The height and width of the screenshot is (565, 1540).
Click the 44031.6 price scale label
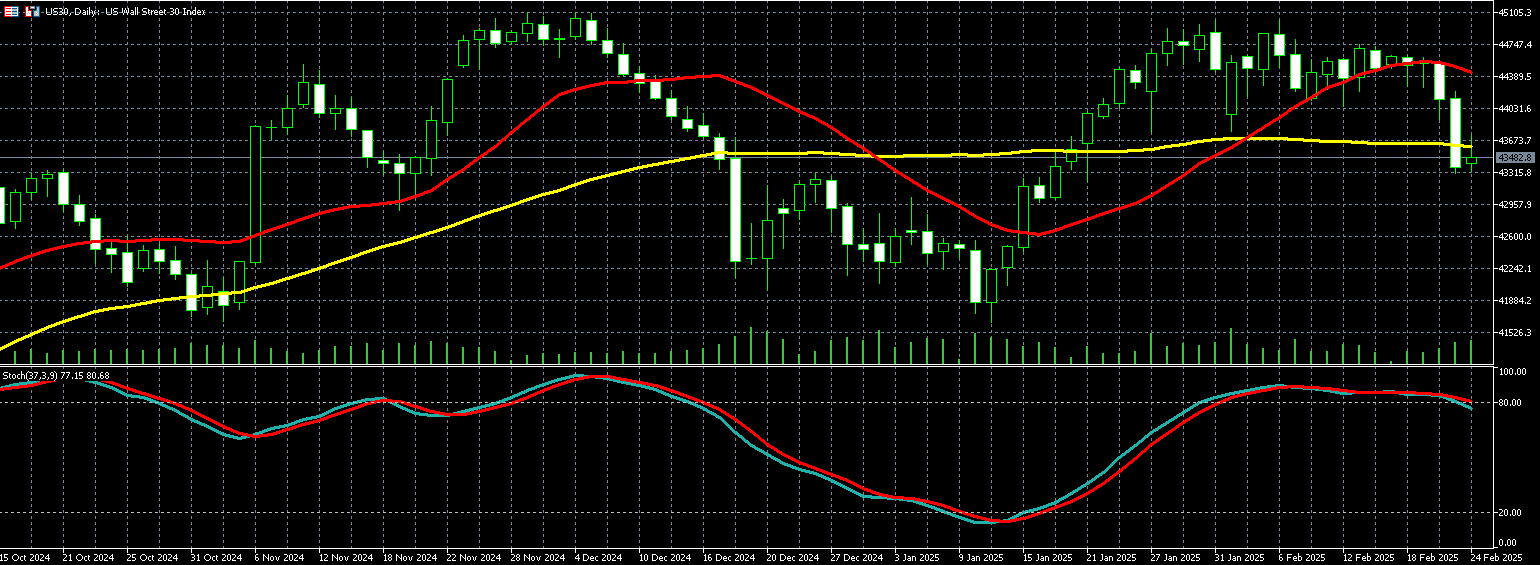click(1515, 109)
